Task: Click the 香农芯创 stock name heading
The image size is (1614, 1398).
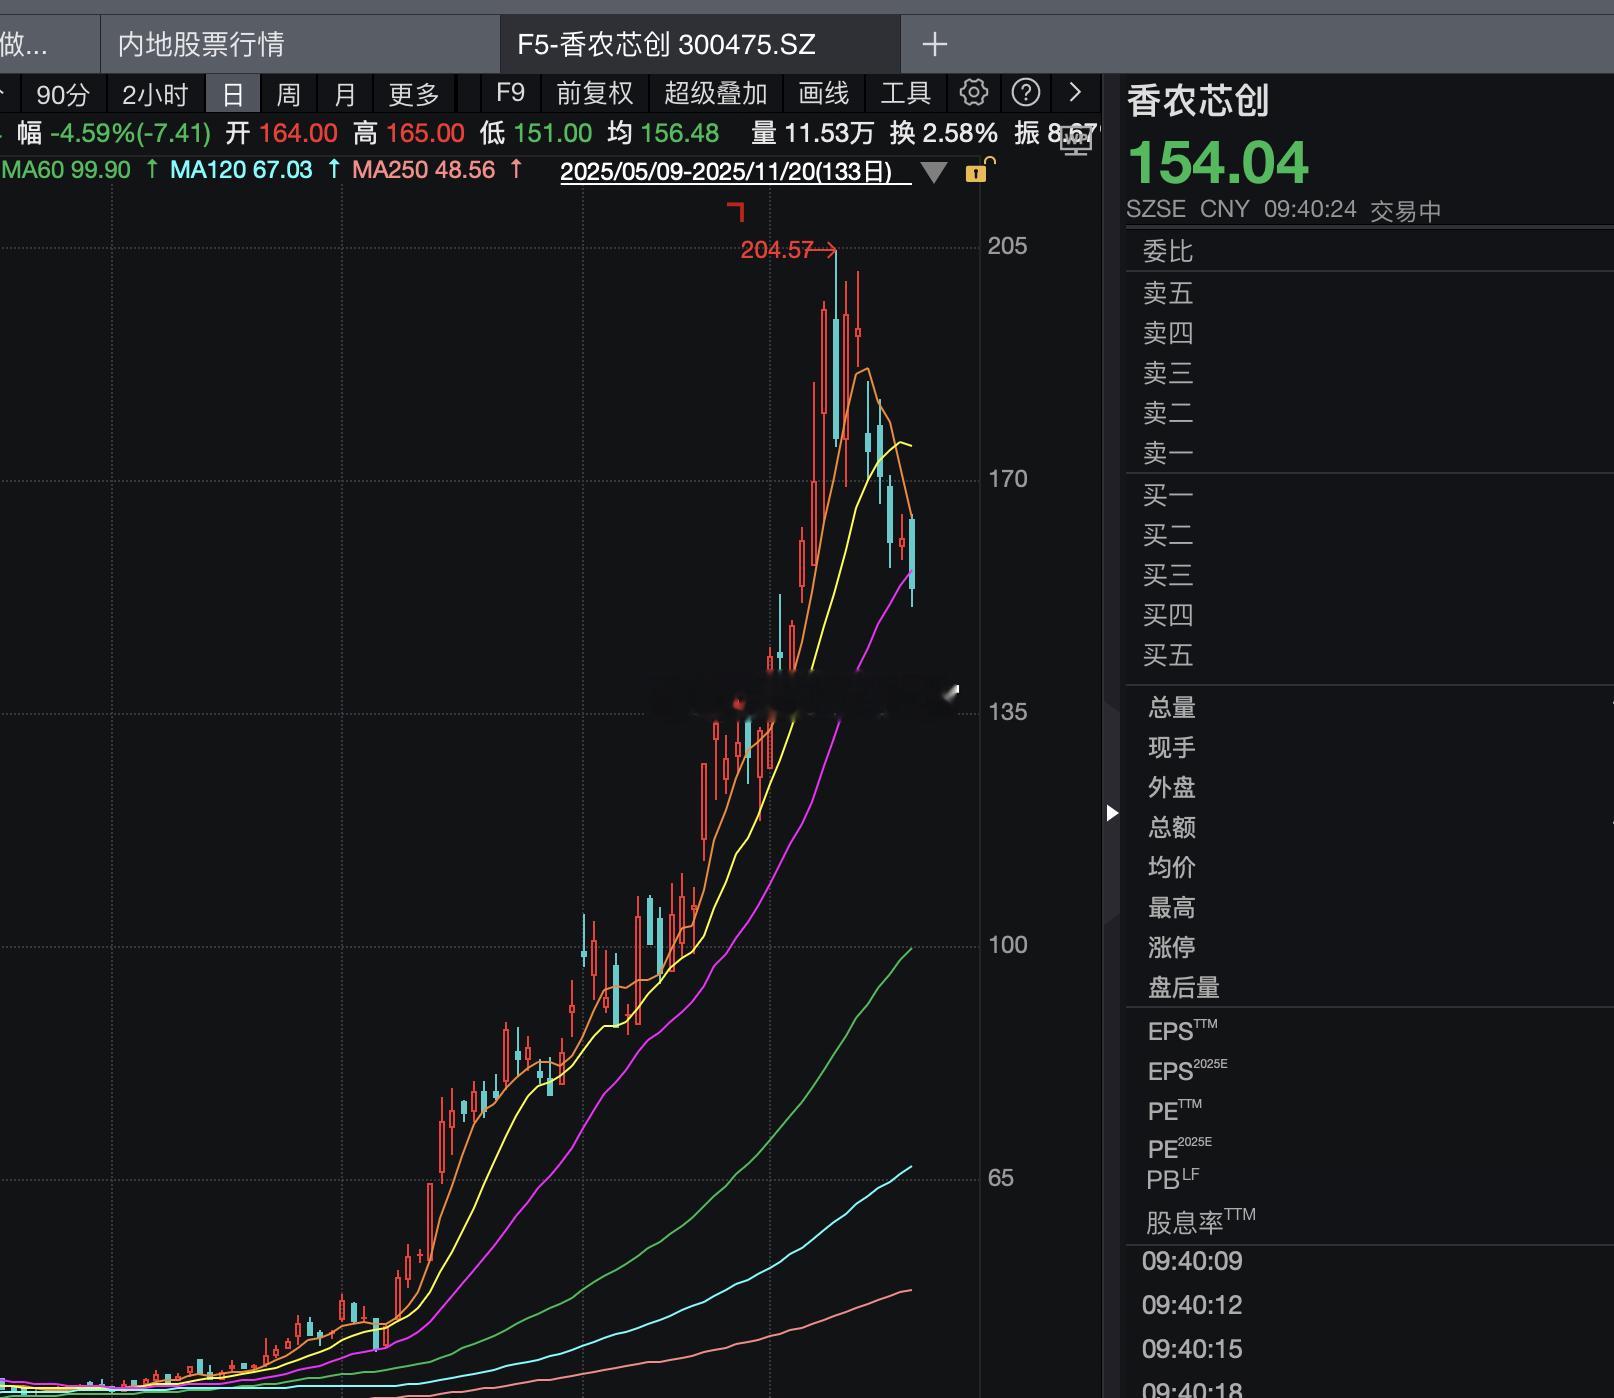Action: click(1198, 101)
